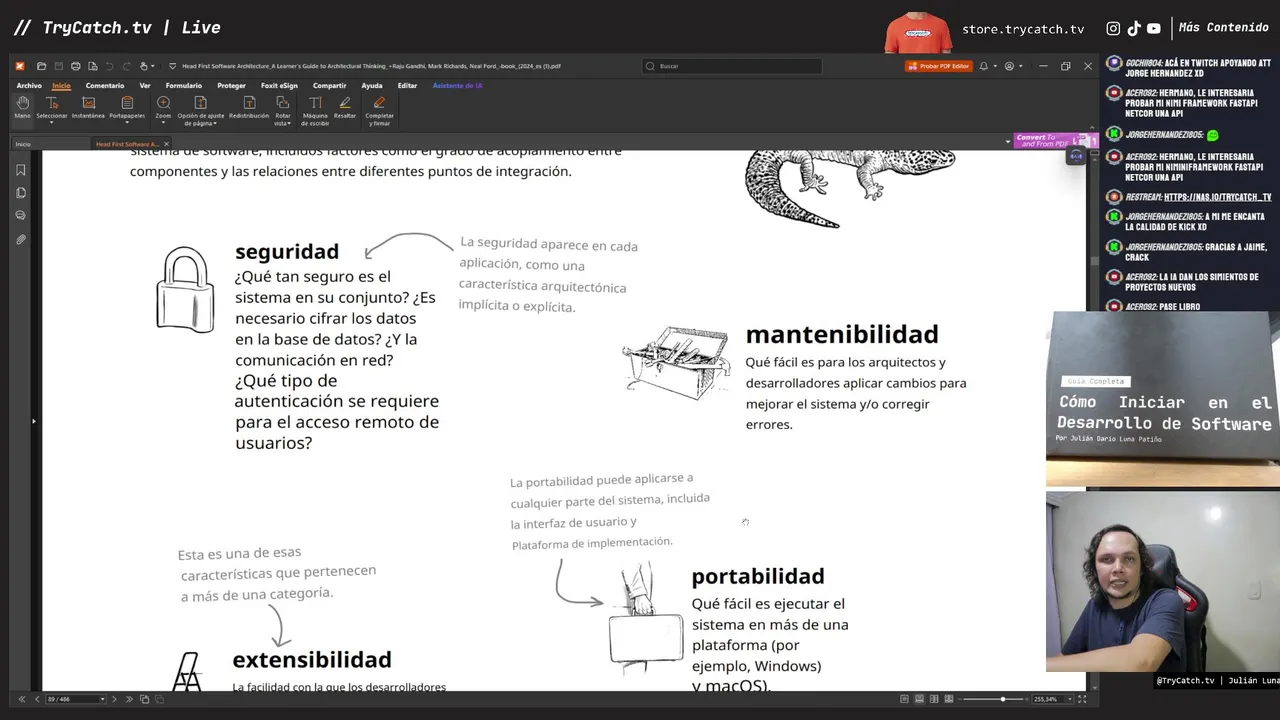Expand the Seleccionar dropdown arrow
This screenshot has height=720, width=1280.
point(52,123)
